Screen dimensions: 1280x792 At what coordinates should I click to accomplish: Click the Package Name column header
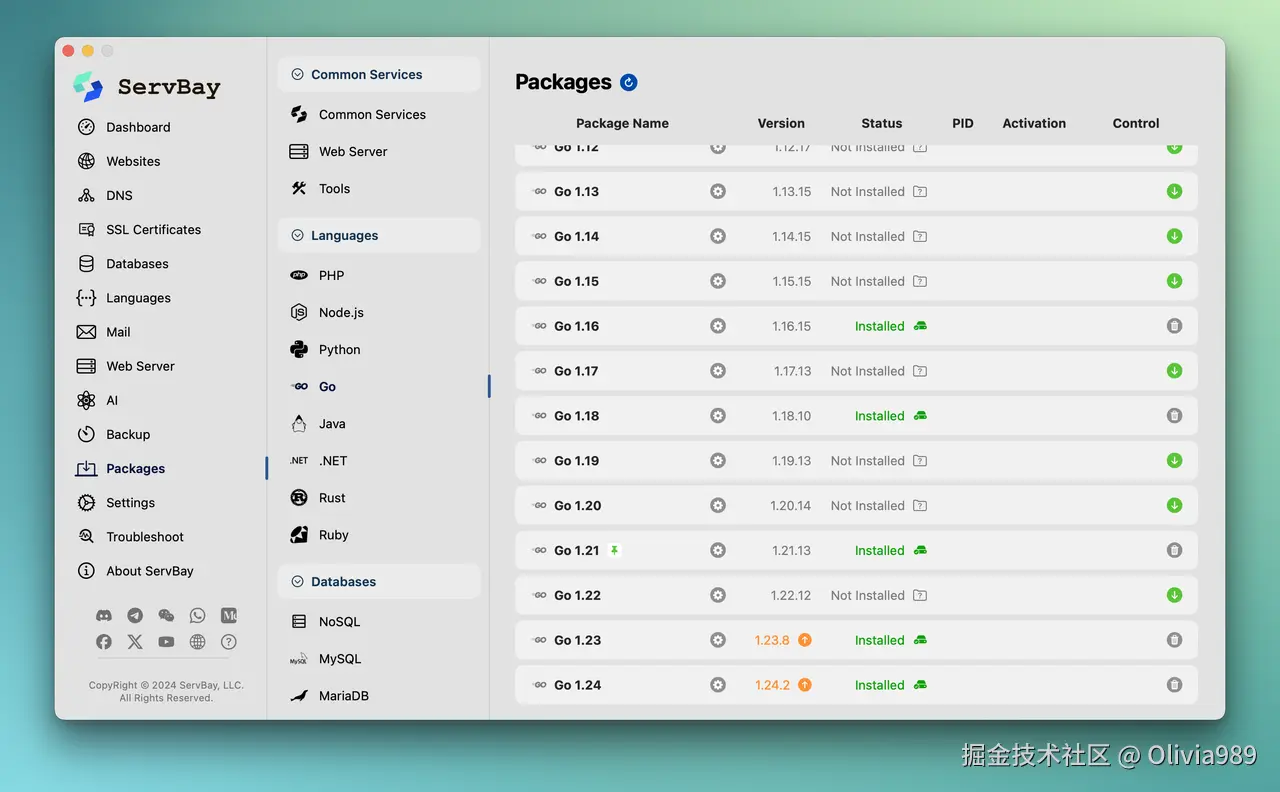[622, 123]
